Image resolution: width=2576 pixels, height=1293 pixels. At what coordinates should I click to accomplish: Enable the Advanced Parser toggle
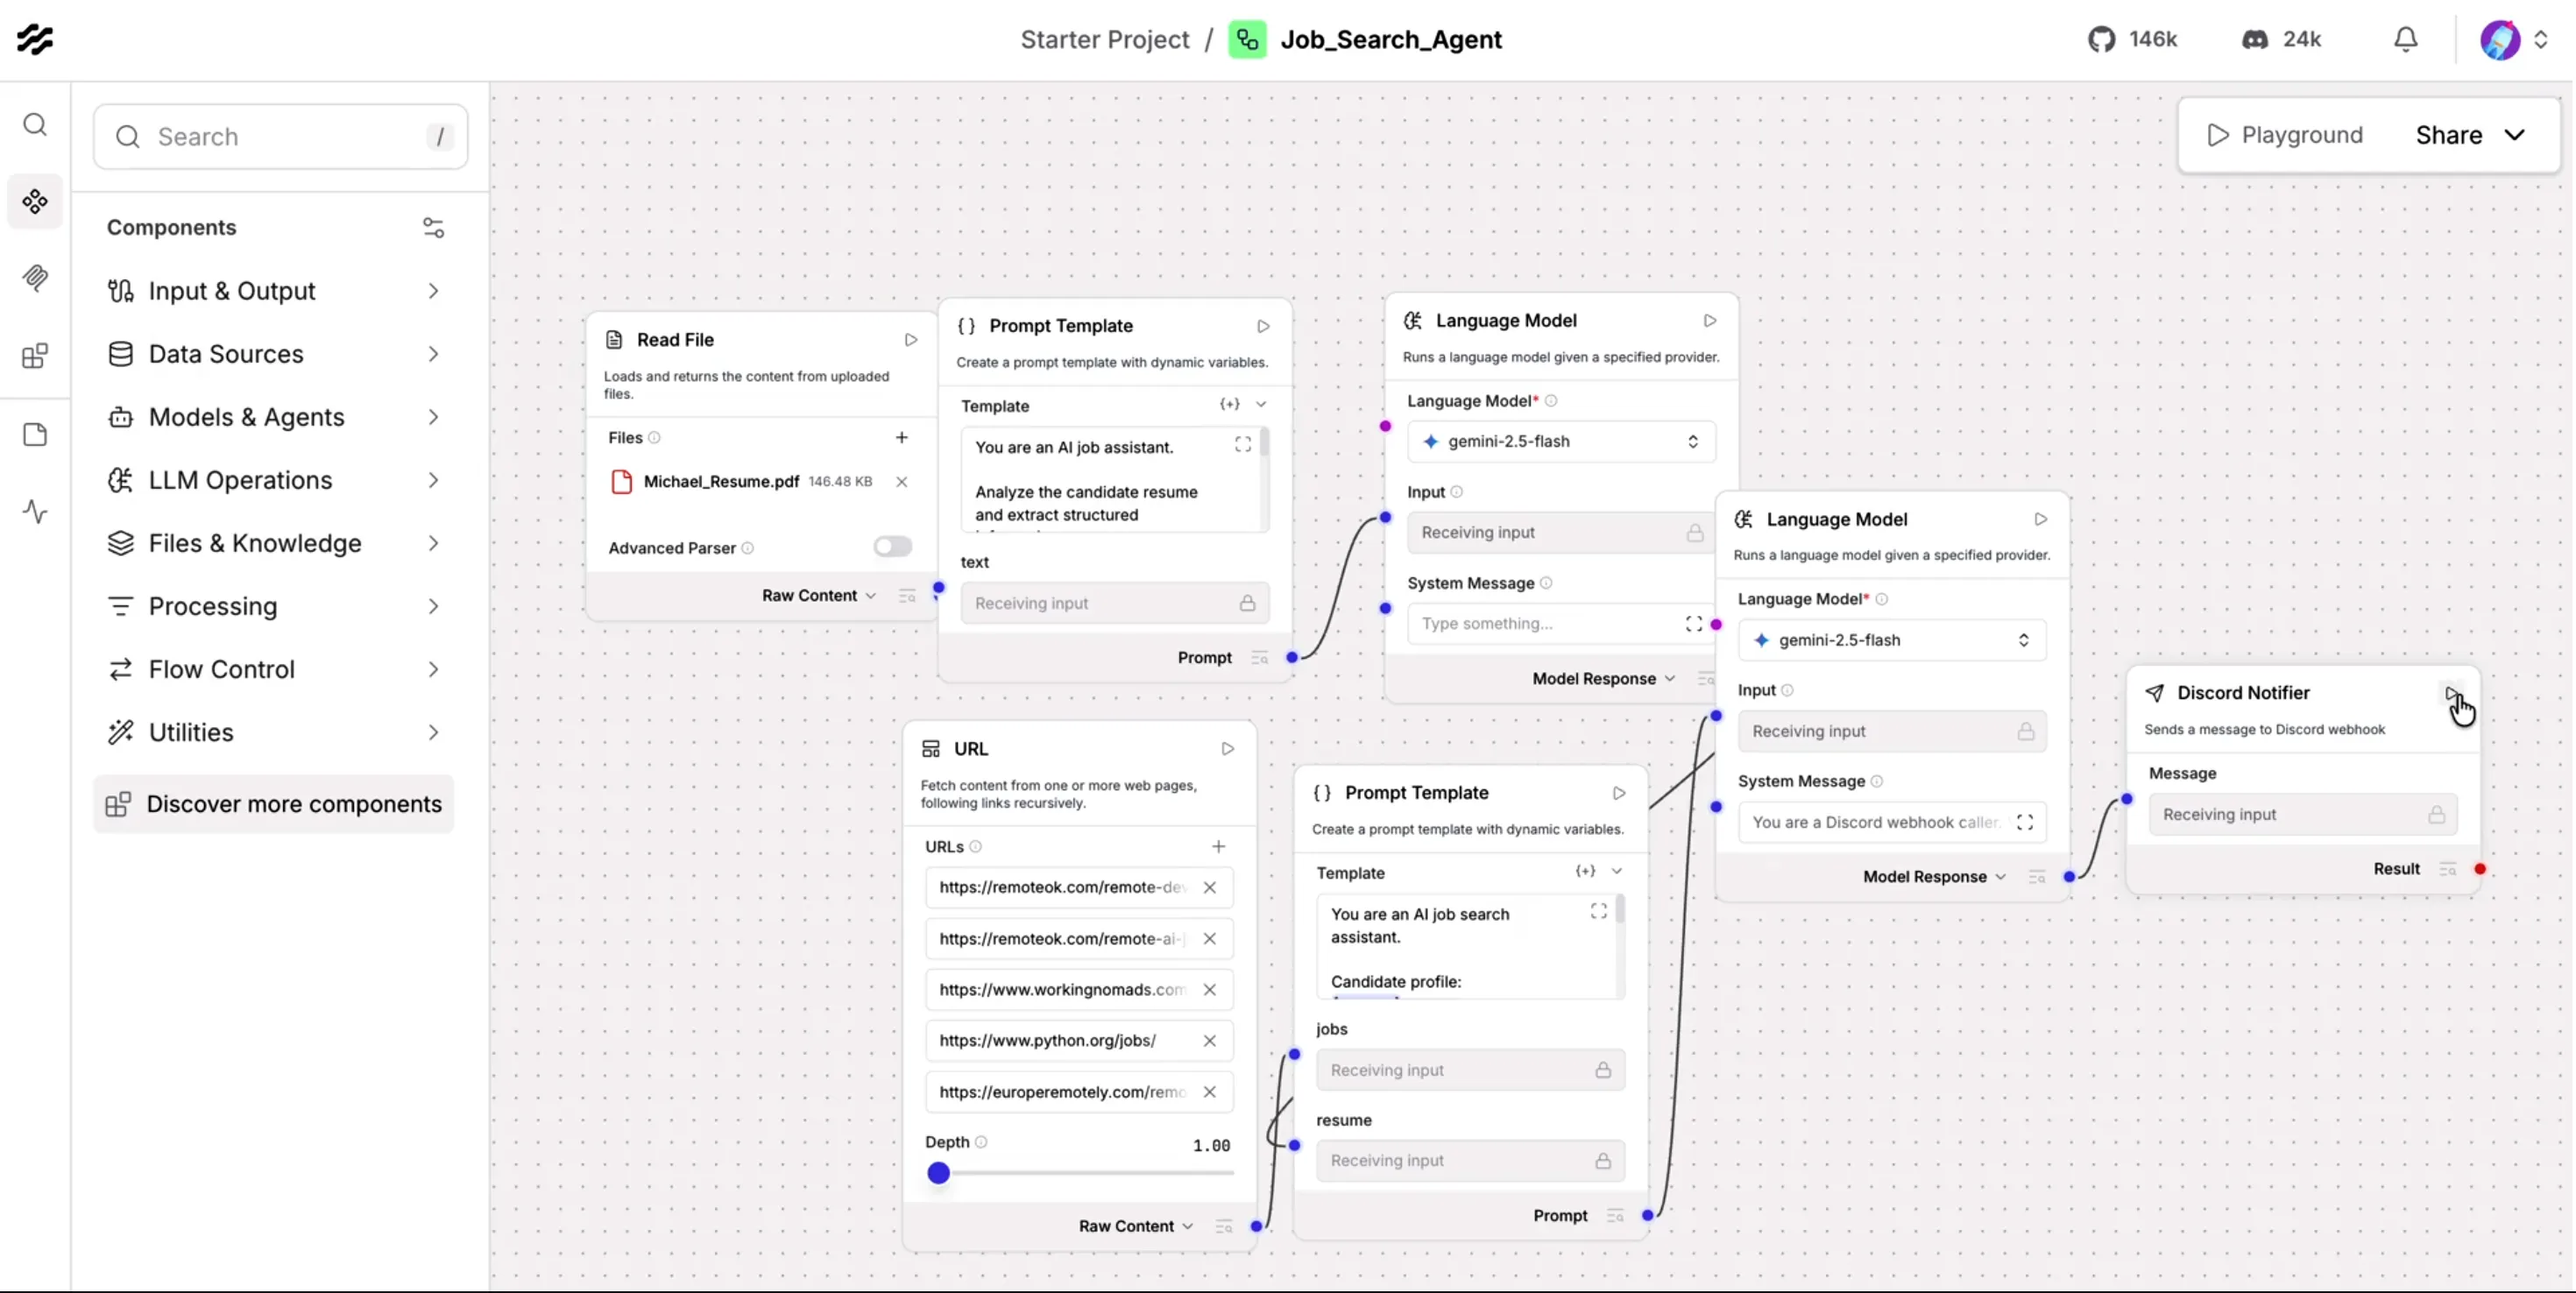pyautogui.click(x=890, y=546)
